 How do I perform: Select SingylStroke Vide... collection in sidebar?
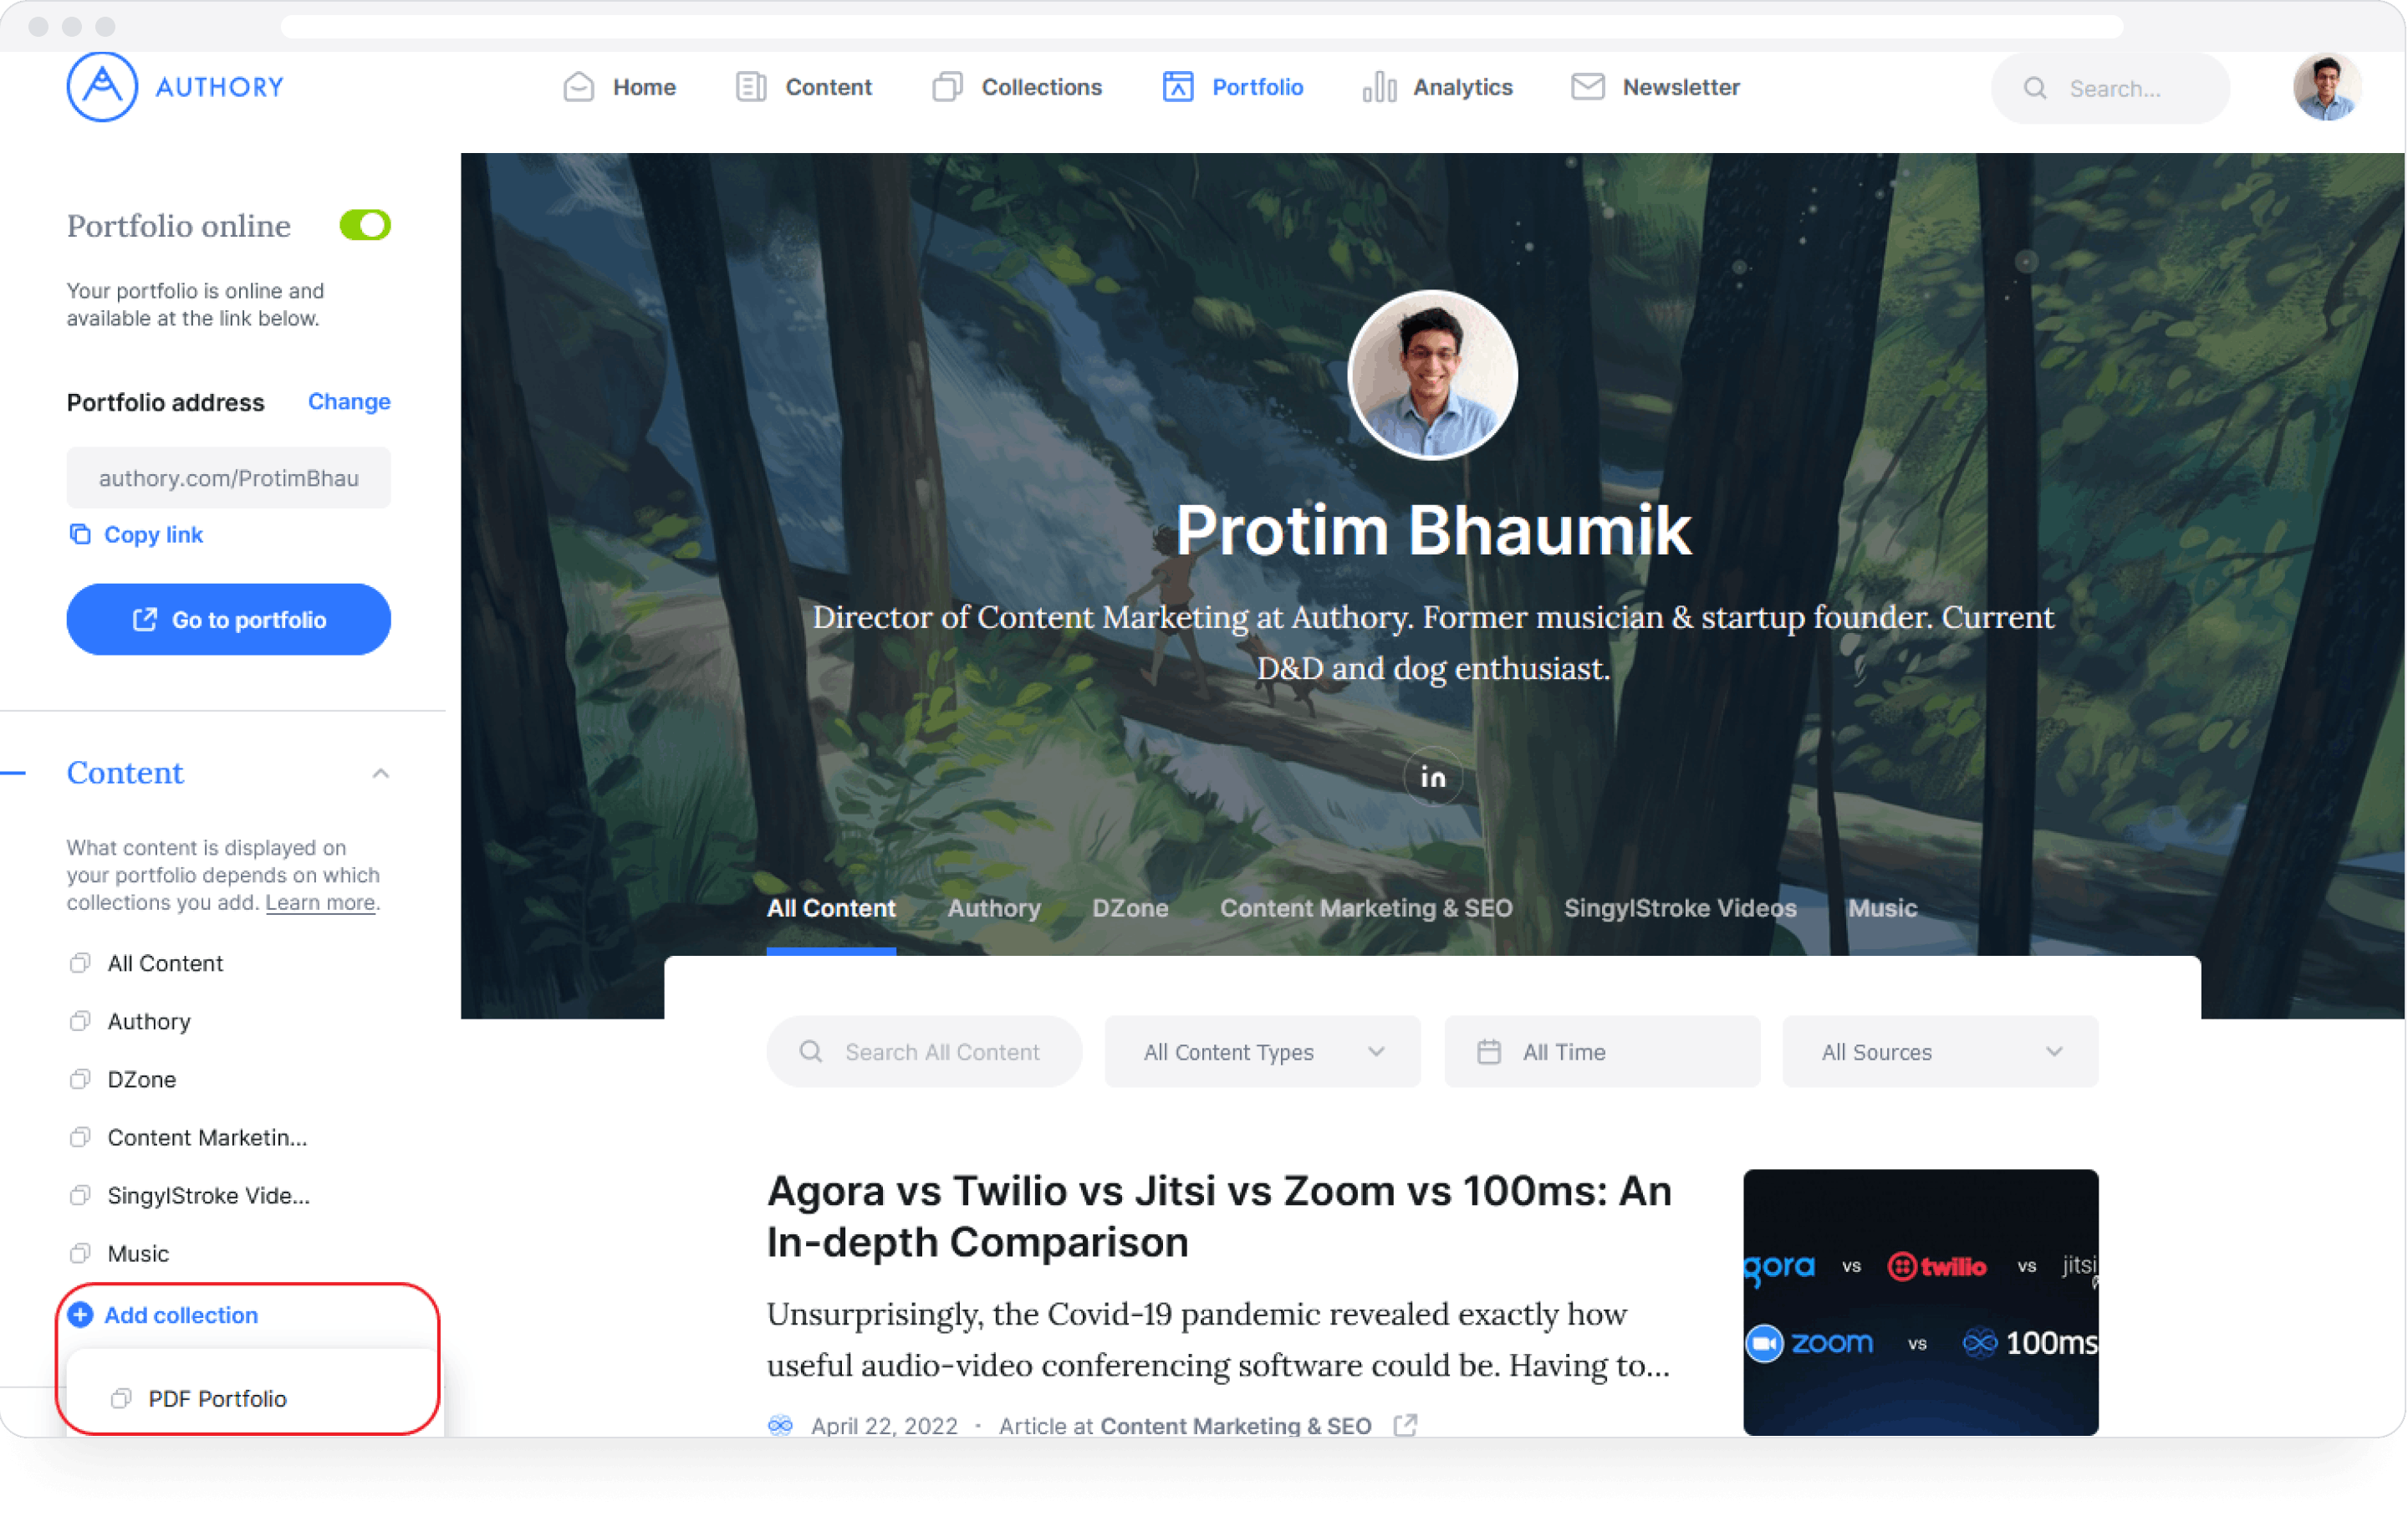[x=208, y=1196]
